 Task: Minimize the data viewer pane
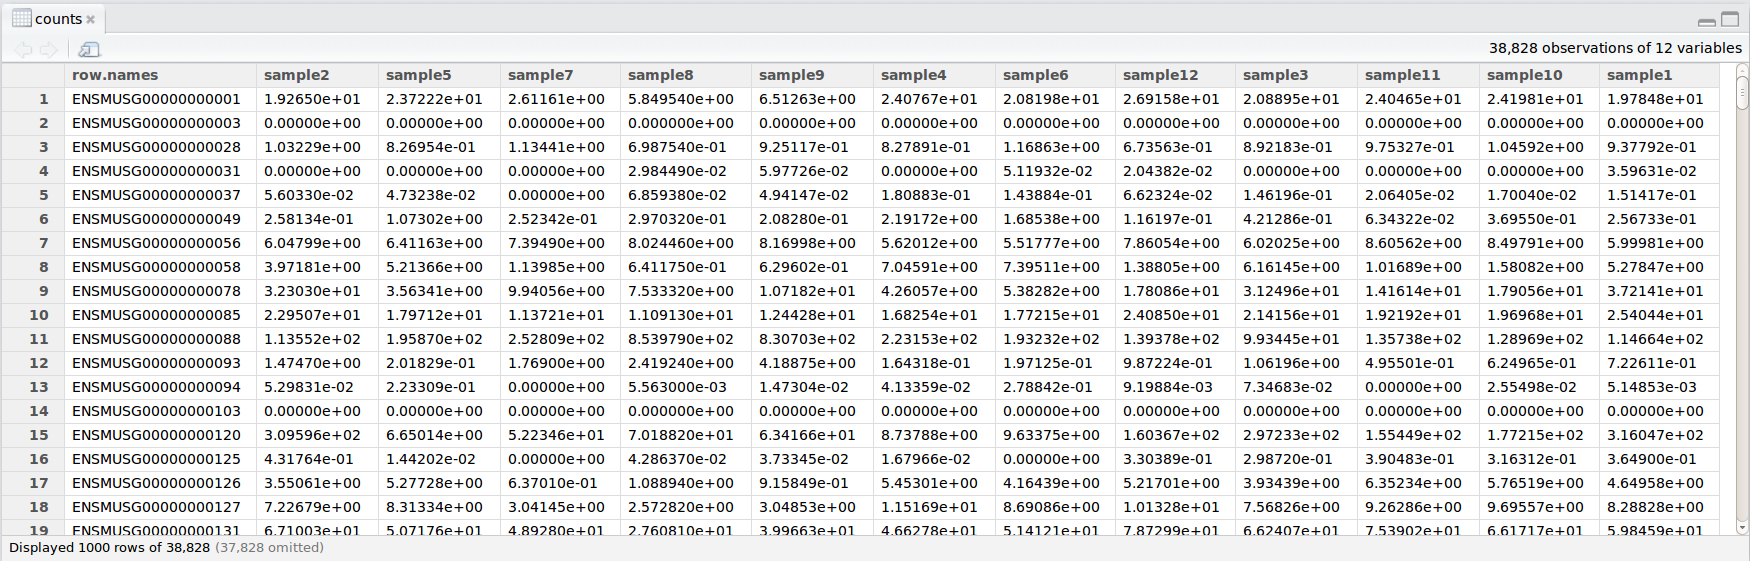click(x=1706, y=20)
